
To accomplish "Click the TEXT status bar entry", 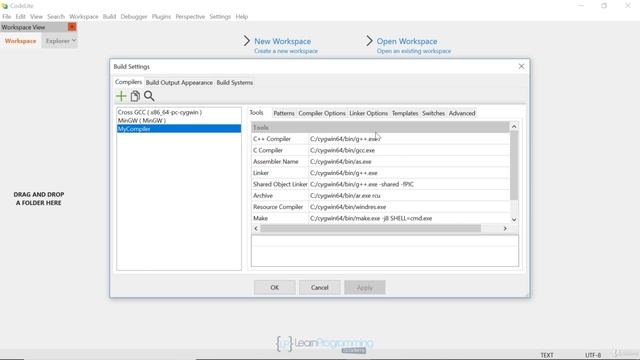I will point(547,355).
